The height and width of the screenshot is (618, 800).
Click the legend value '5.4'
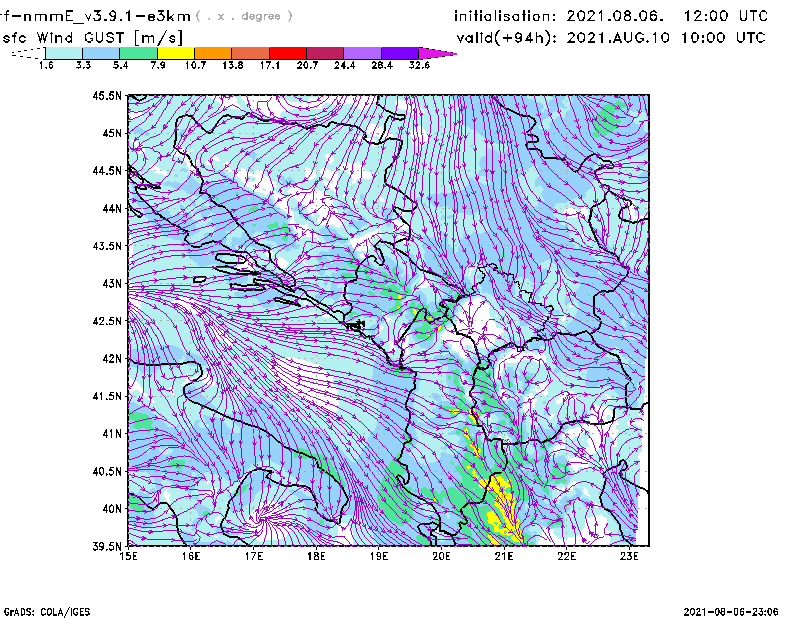[120, 65]
